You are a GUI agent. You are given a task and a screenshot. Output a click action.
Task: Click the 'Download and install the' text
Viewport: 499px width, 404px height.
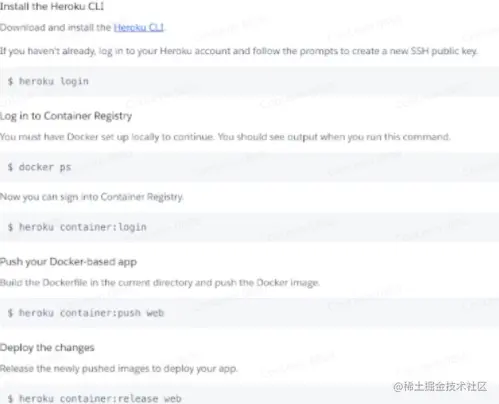pyautogui.click(x=56, y=27)
